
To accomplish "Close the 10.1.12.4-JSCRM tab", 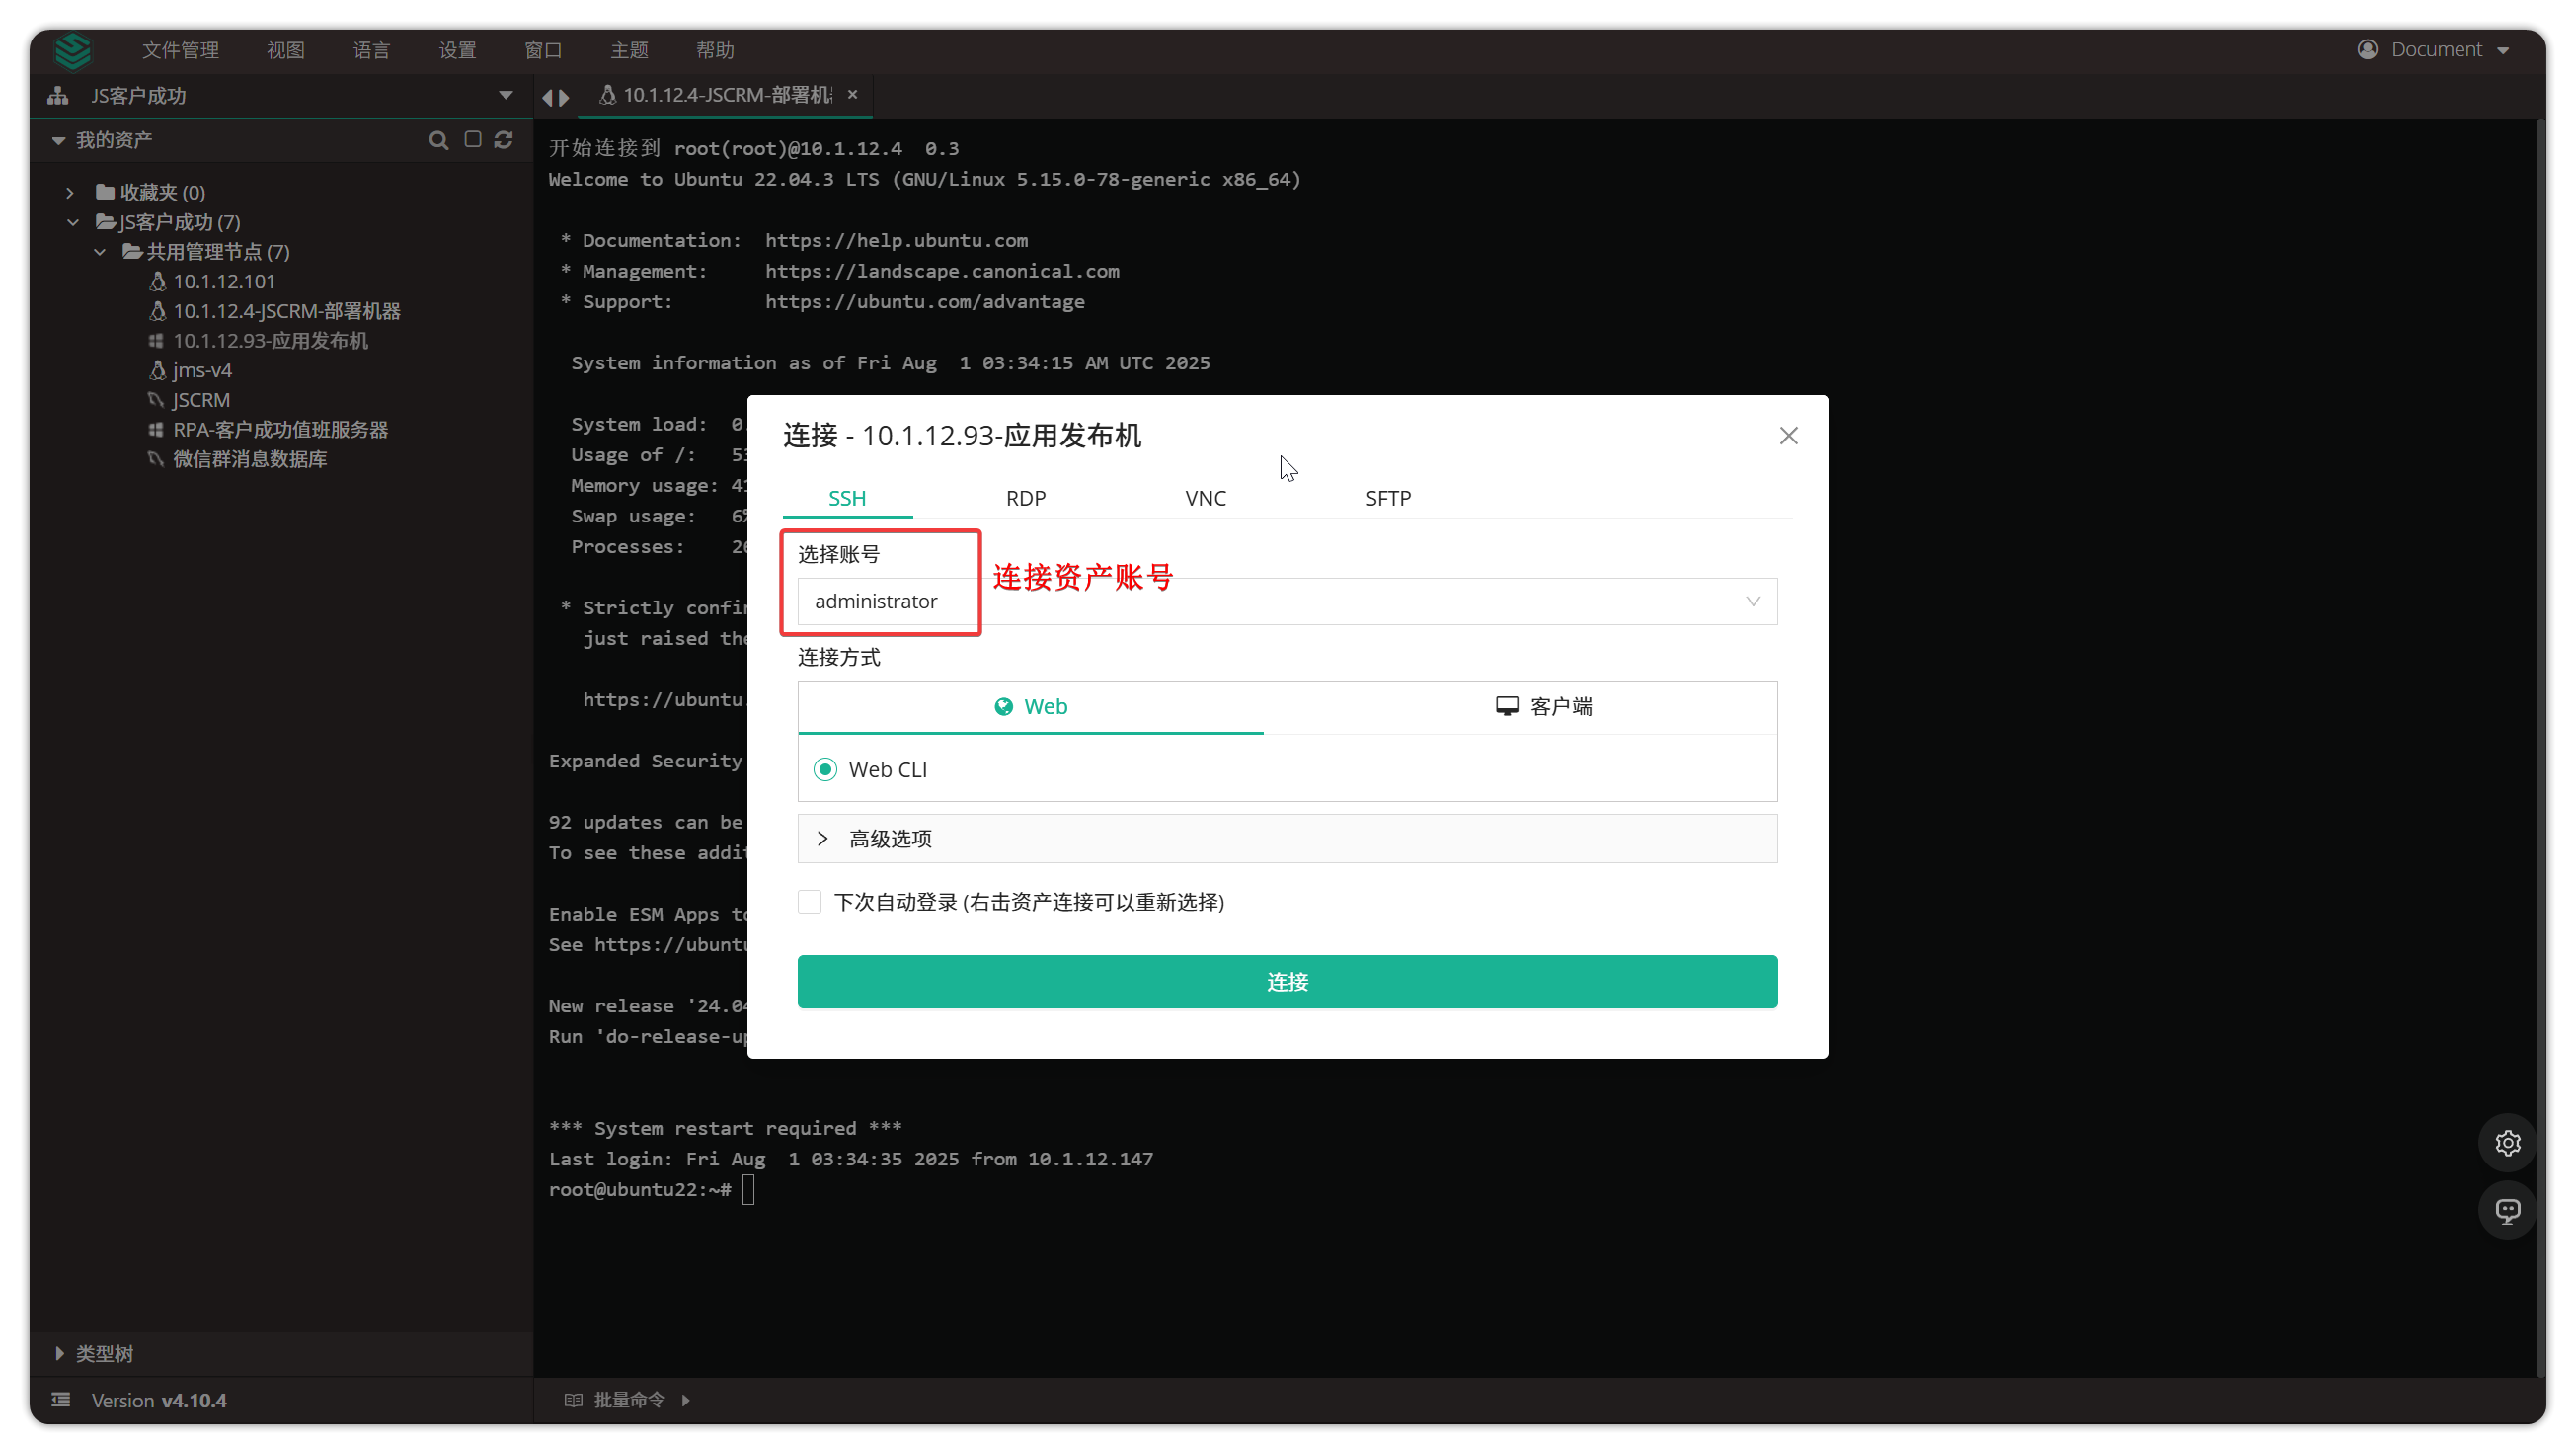I will [852, 94].
